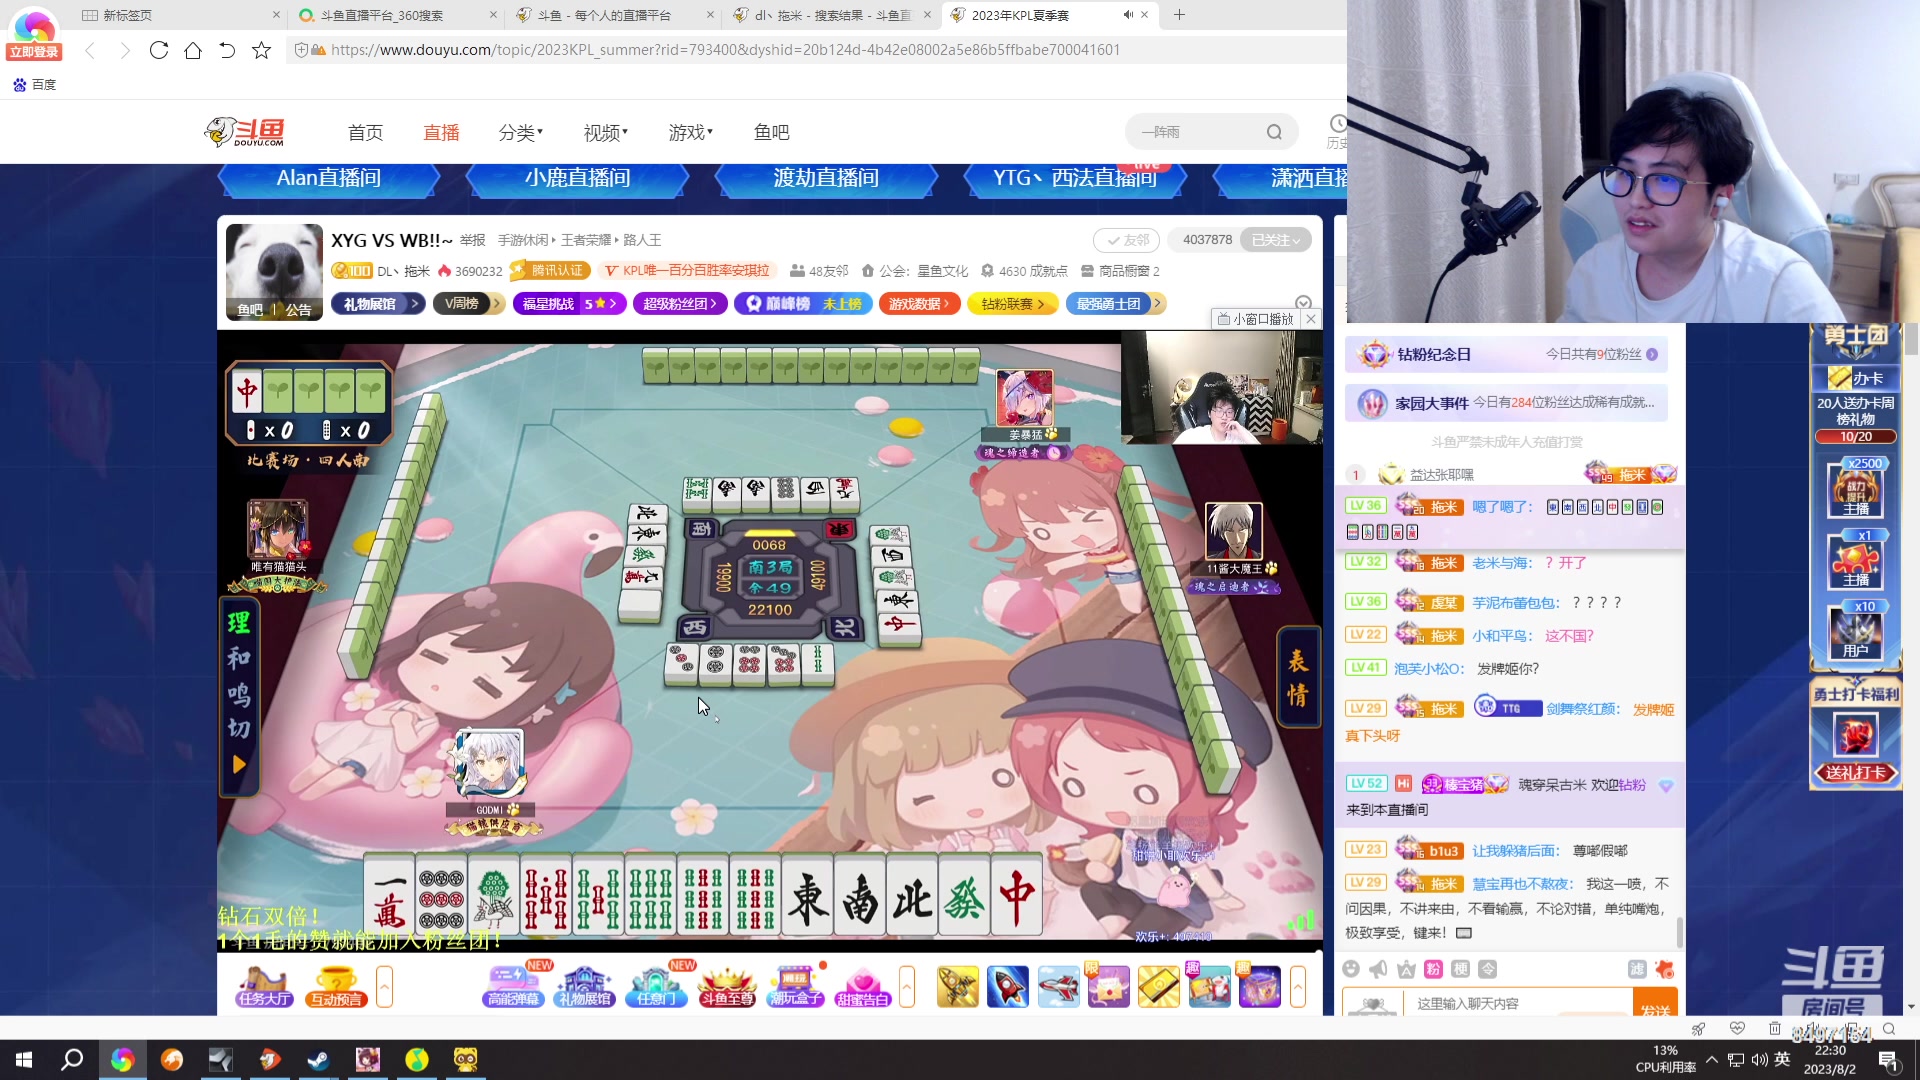
Task: Select the blue rocket gift
Action: 1007,986
